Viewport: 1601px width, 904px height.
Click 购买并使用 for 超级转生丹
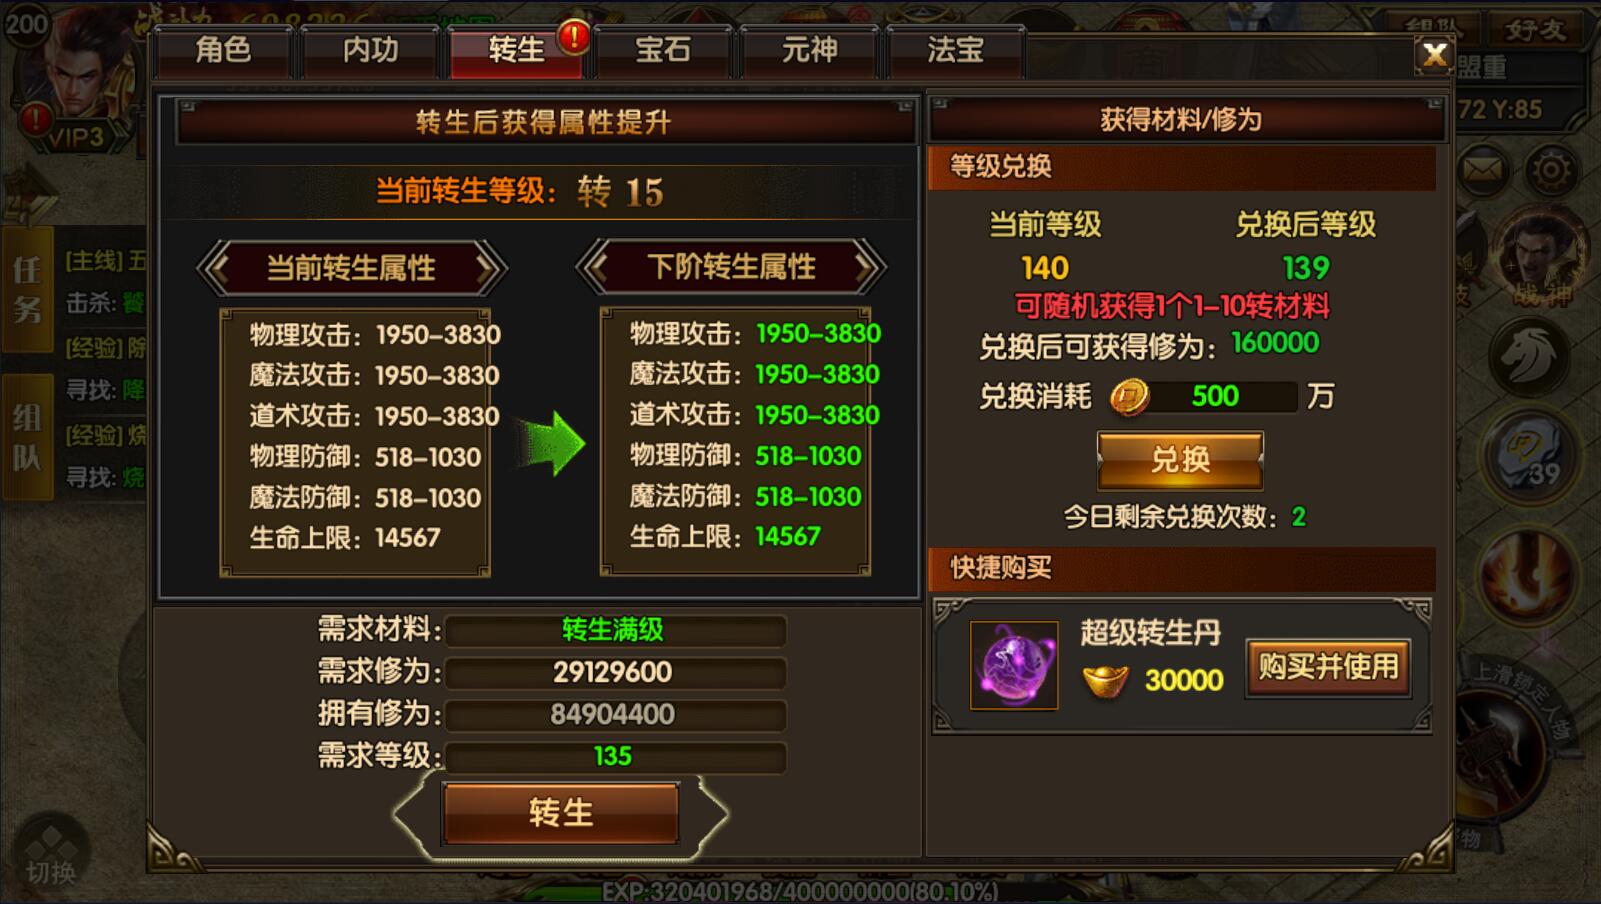point(1328,667)
